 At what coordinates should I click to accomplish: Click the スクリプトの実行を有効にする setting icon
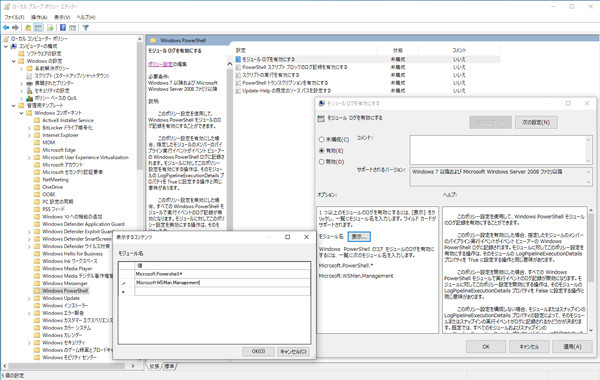point(238,75)
